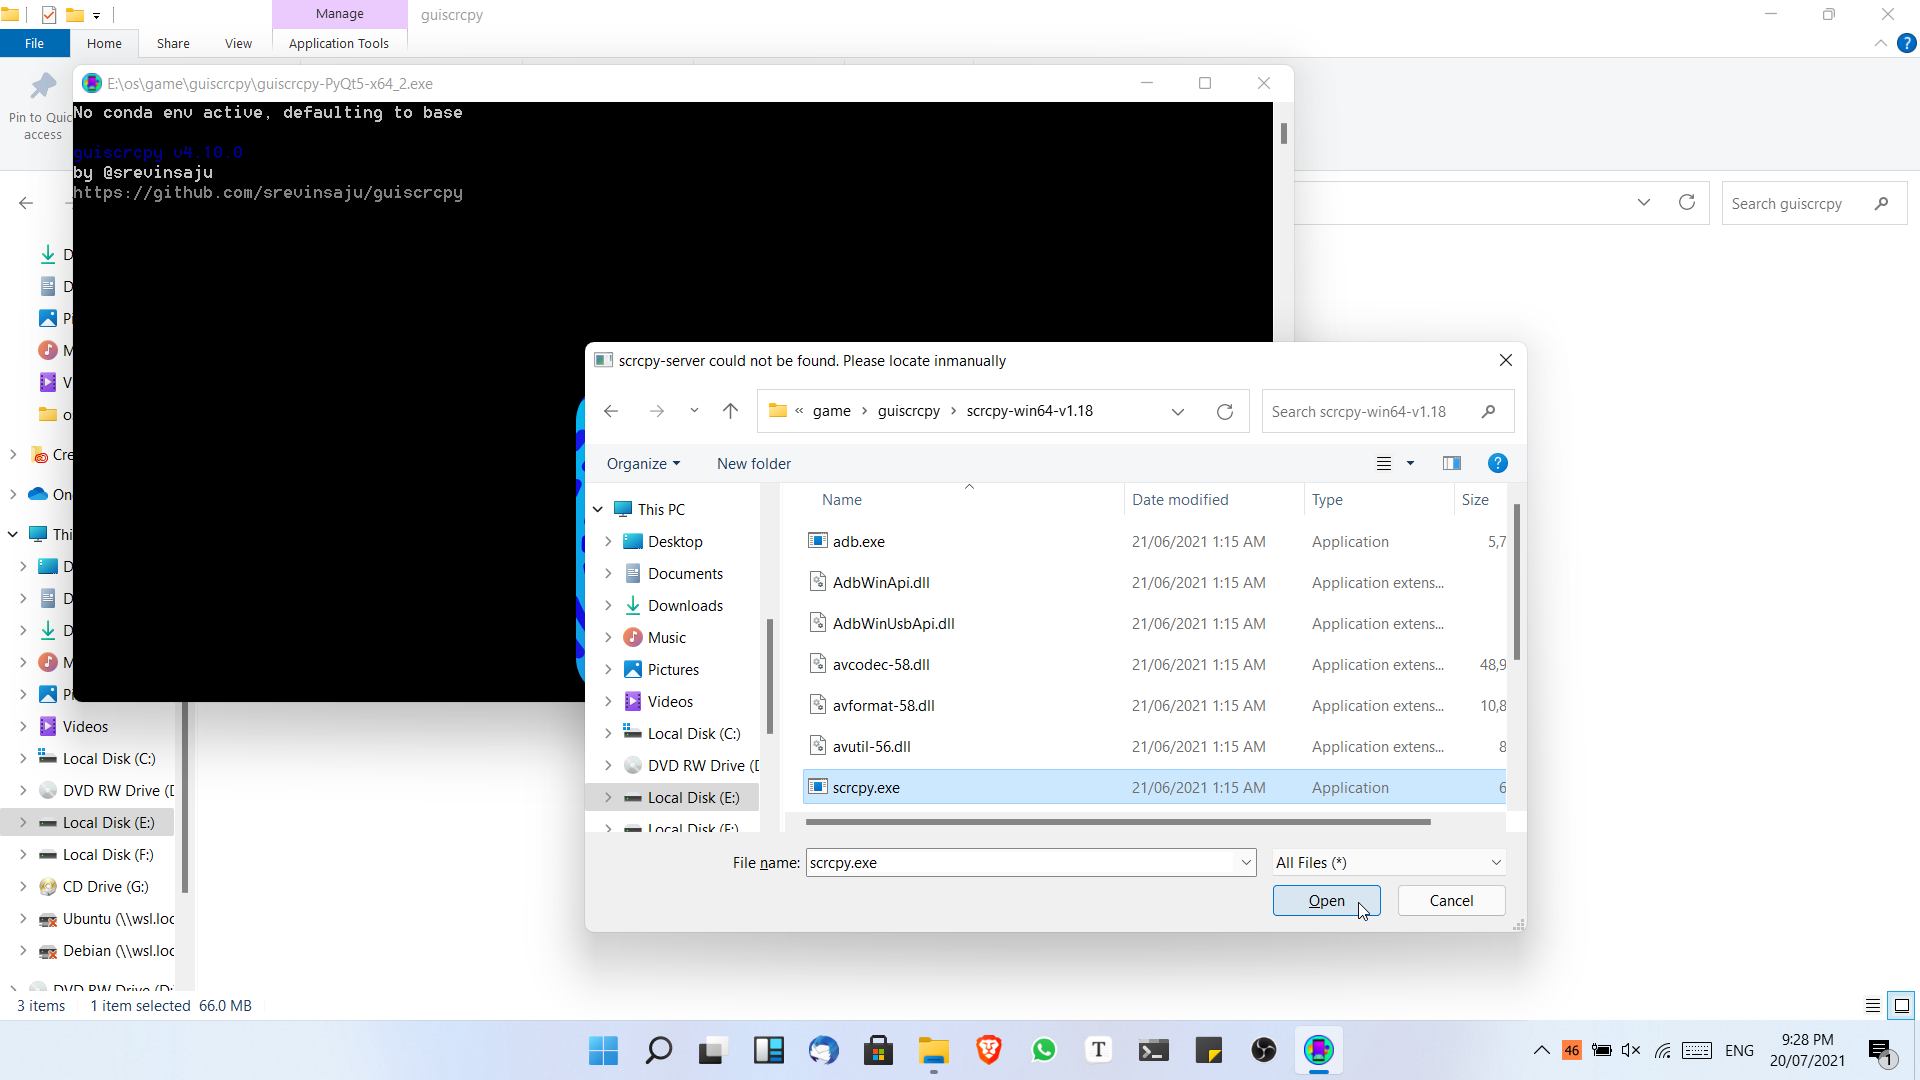Select Downloads in dialog tree

point(685,605)
